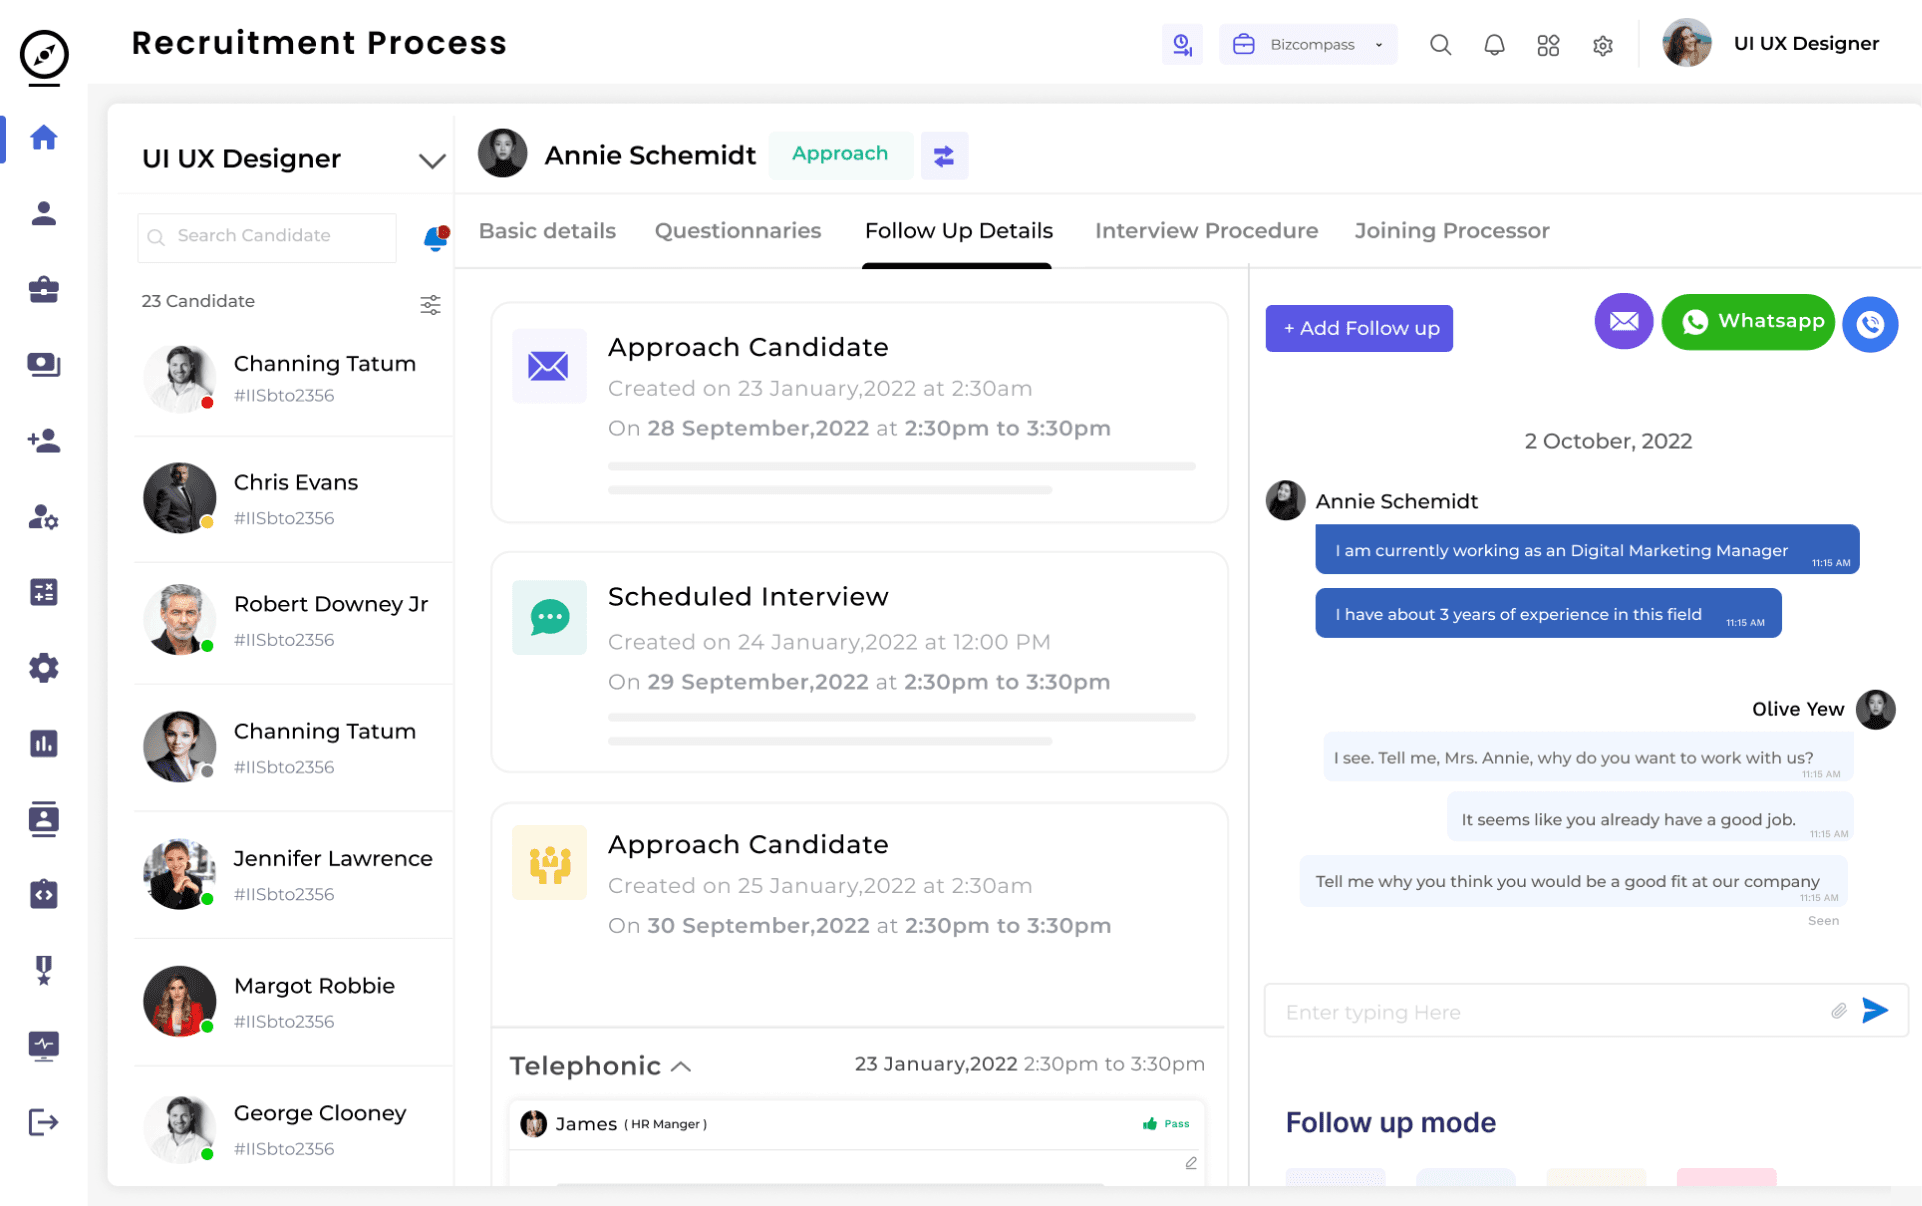Viewport: 1922px width, 1206px height.
Task: Click the Add Follow up button
Action: pos(1359,328)
